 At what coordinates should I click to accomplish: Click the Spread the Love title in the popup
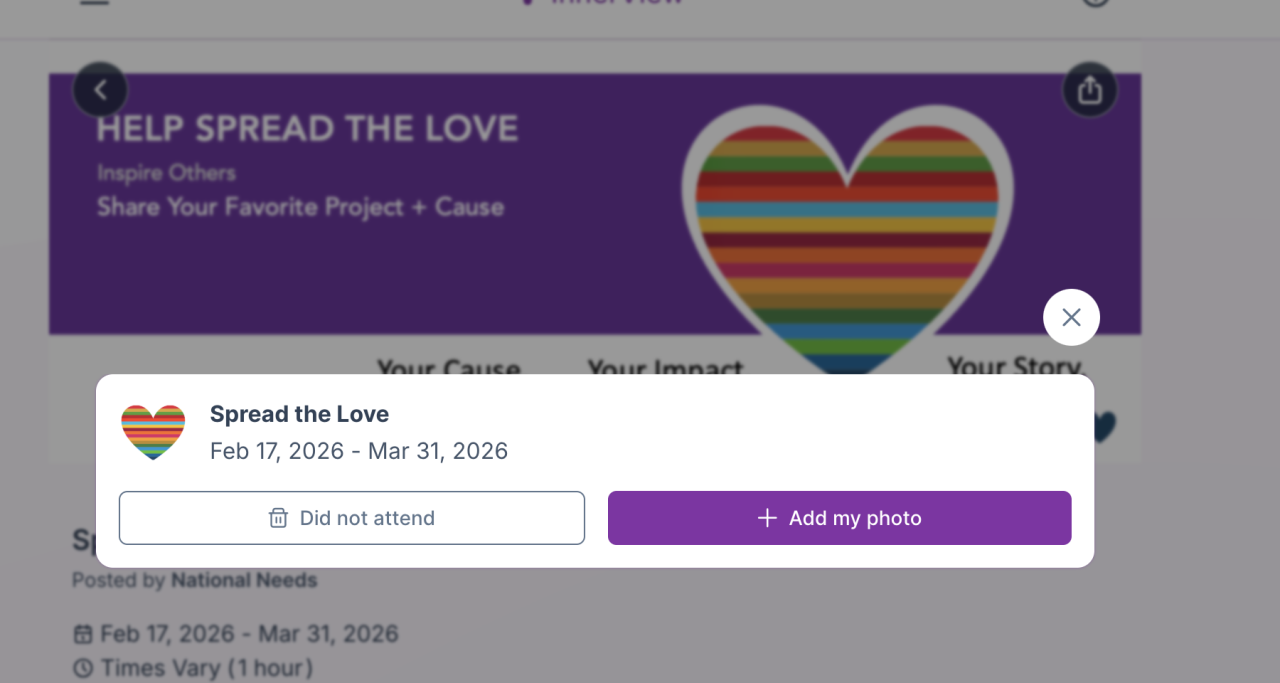[299, 414]
